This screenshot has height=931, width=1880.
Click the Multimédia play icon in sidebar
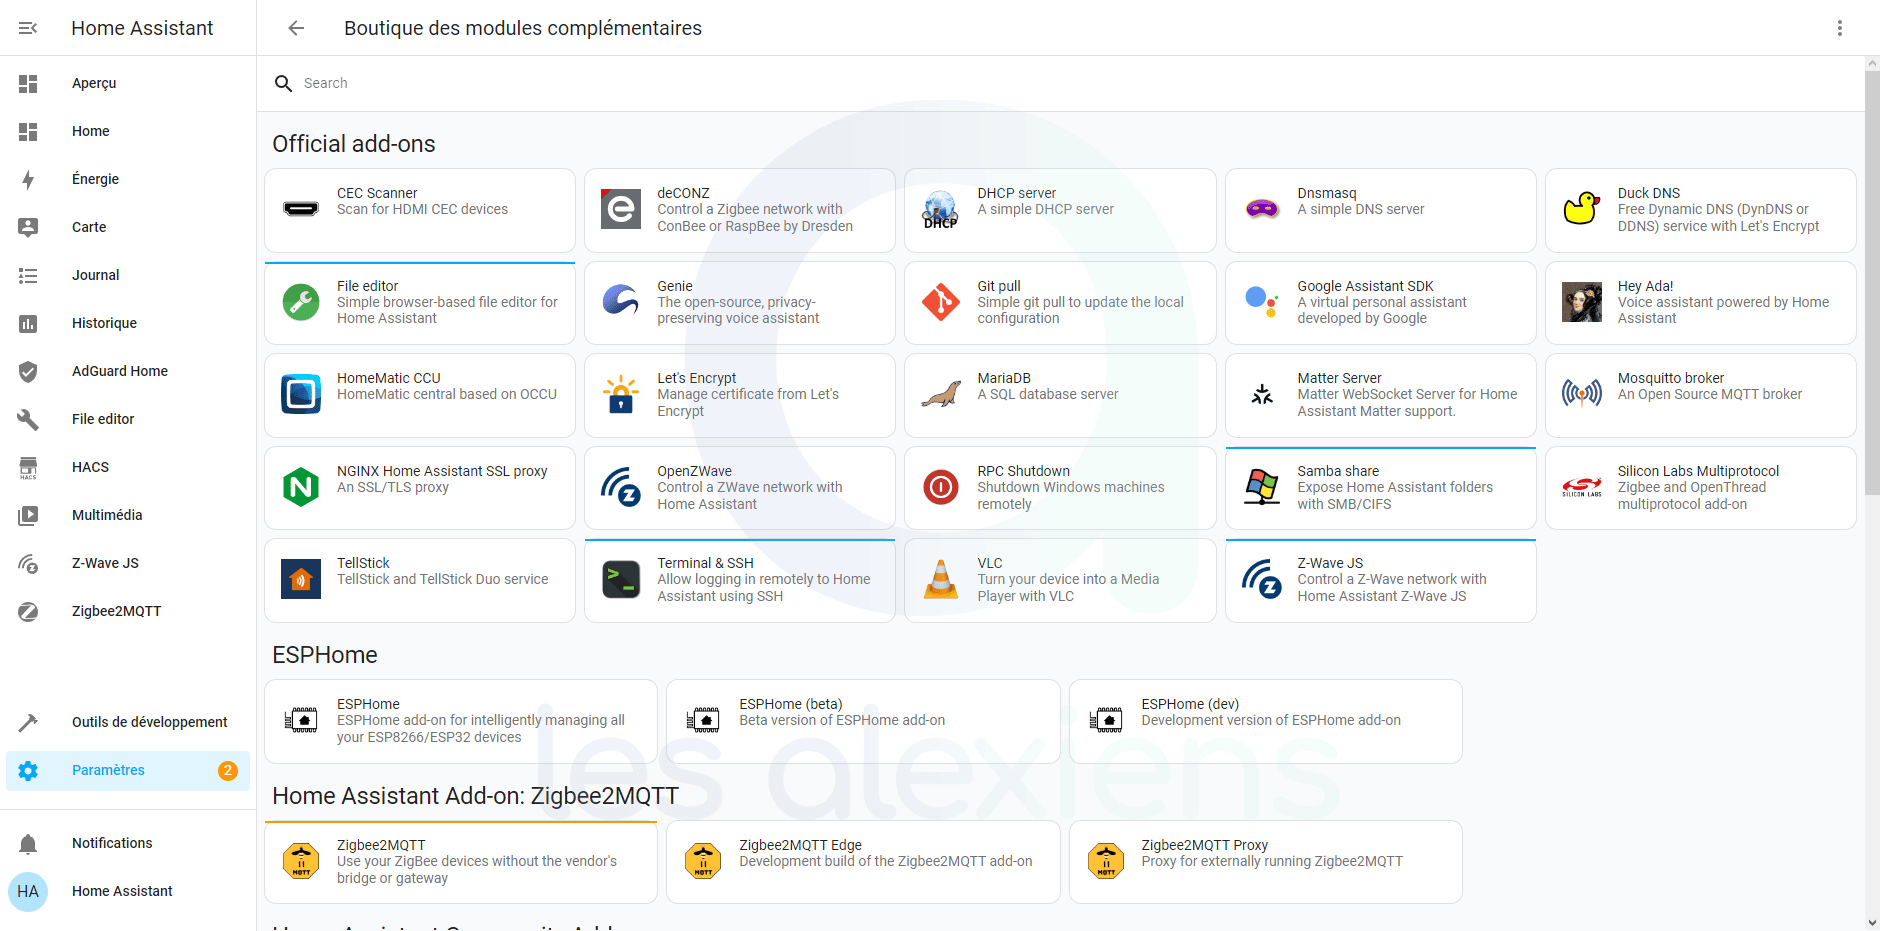(x=28, y=515)
